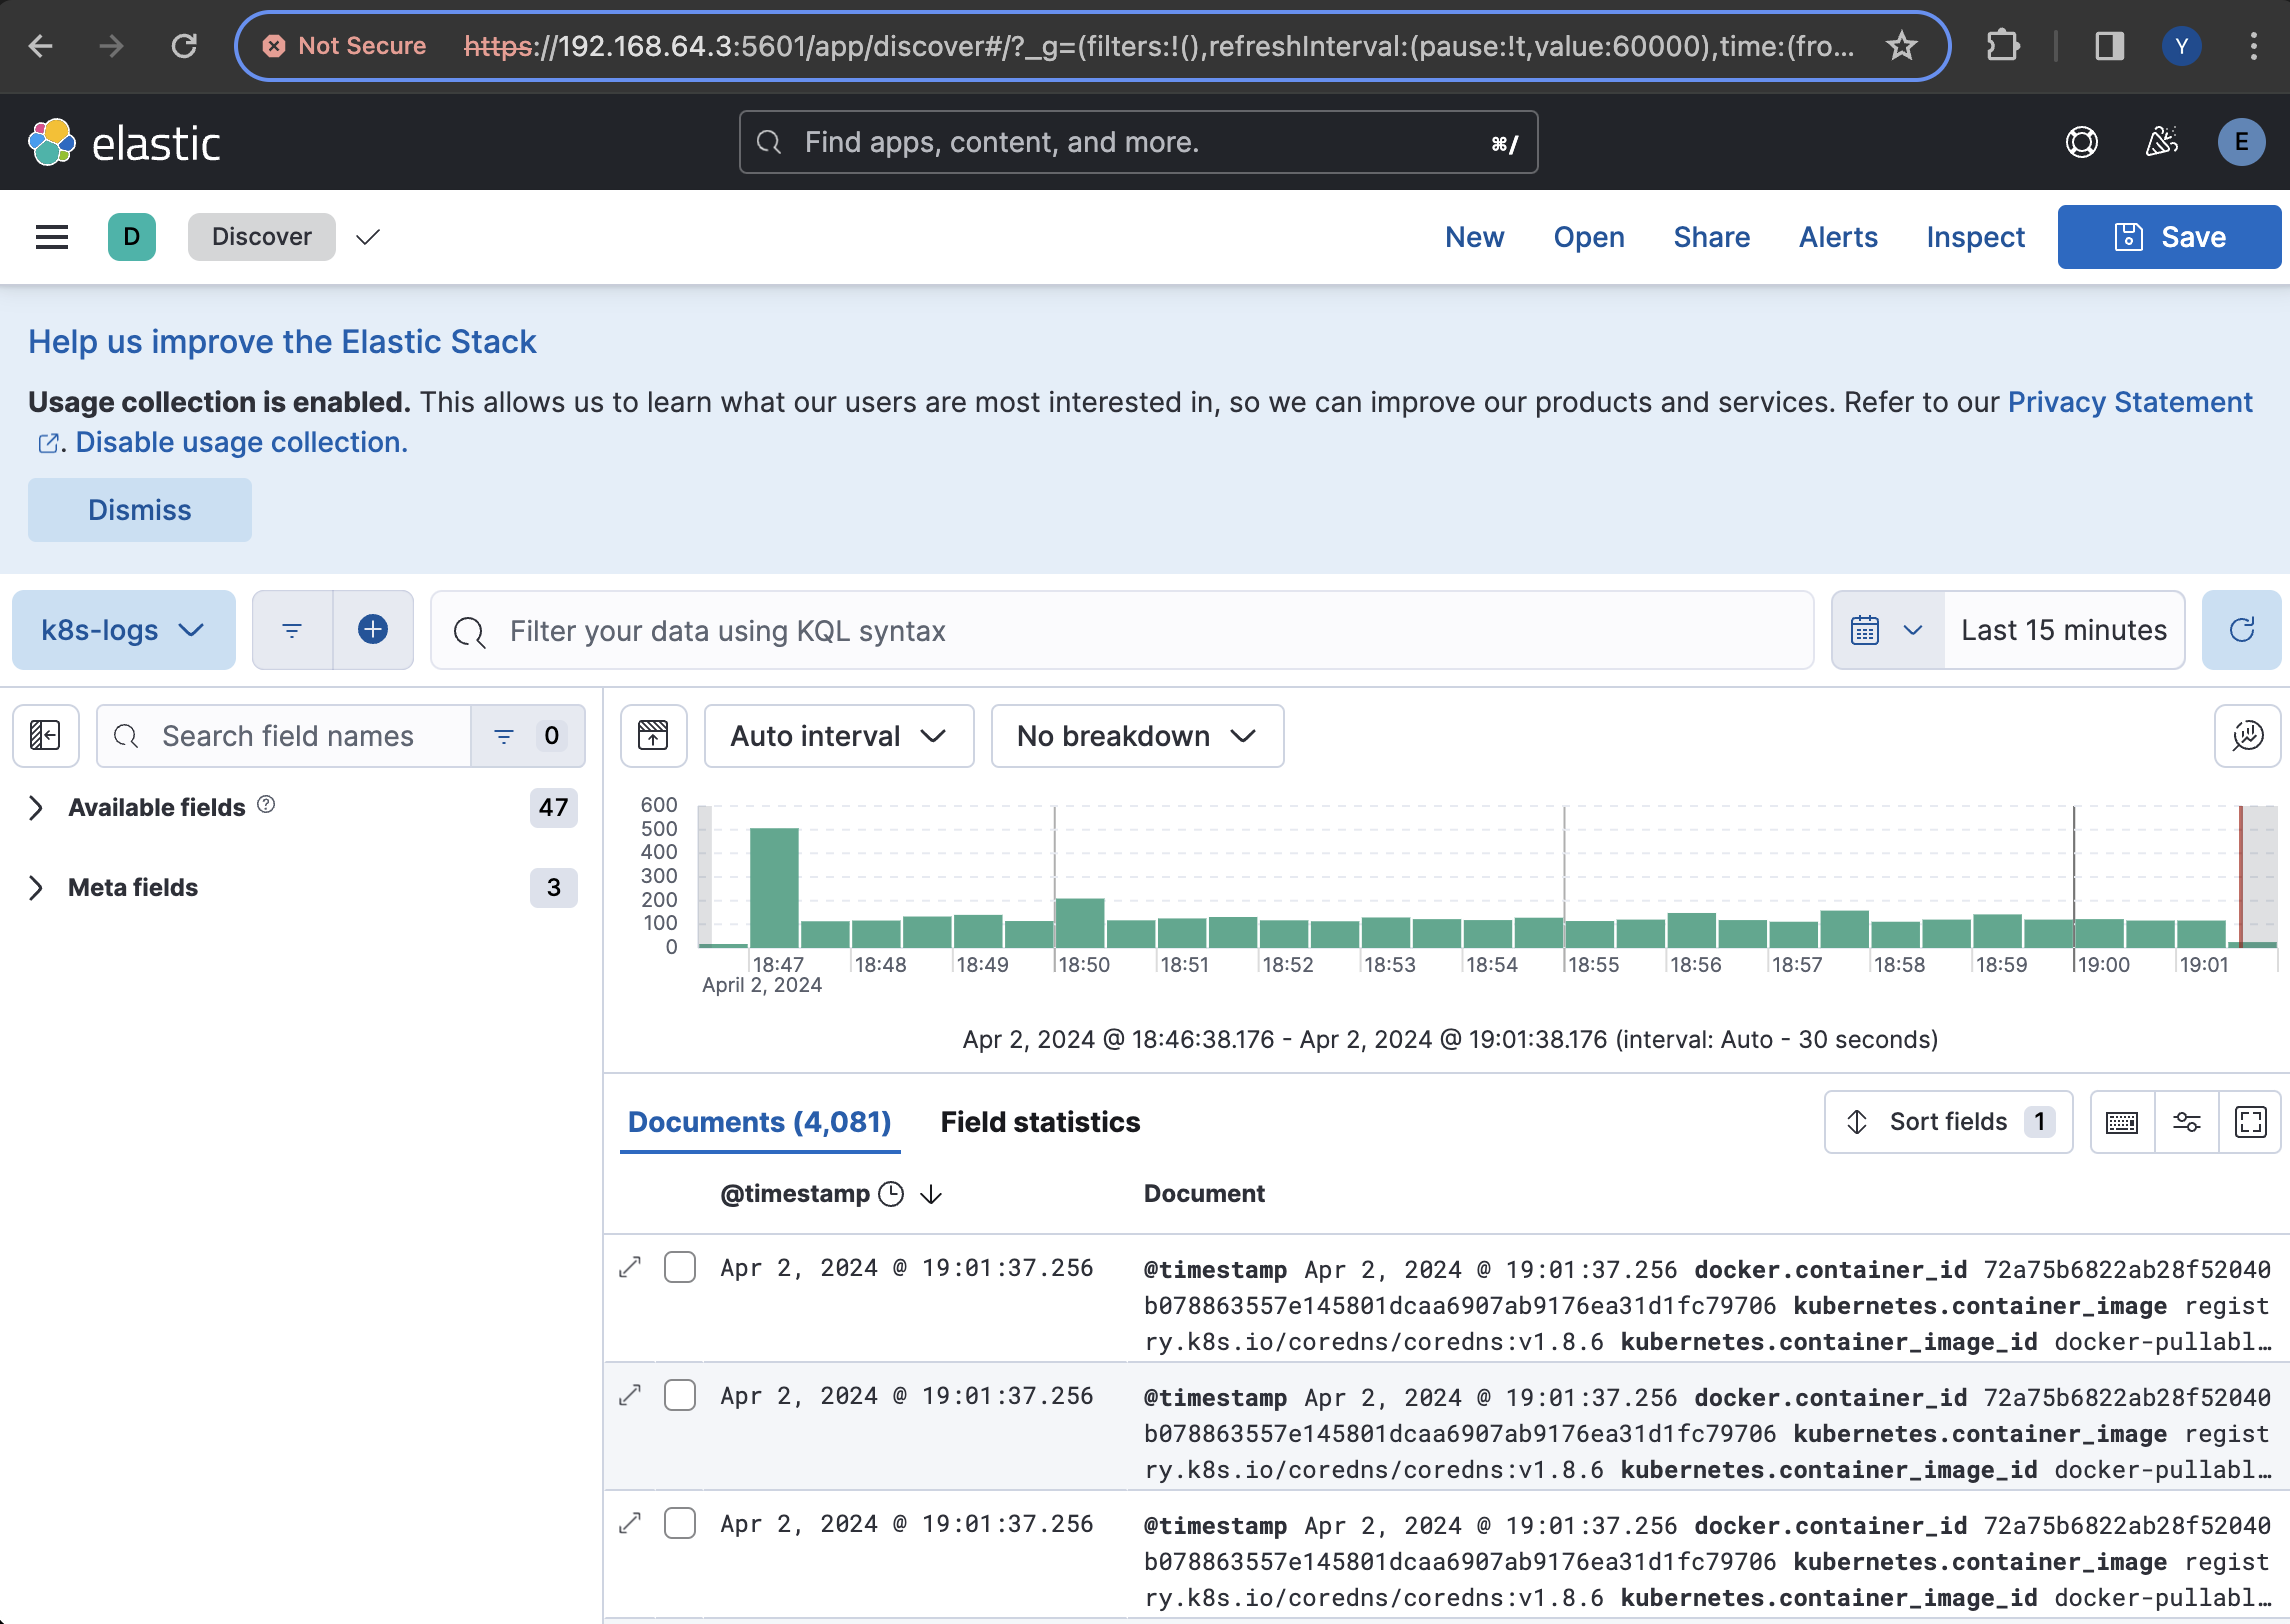
Task: Open the D space selector
Action: pyautogui.click(x=132, y=237)
